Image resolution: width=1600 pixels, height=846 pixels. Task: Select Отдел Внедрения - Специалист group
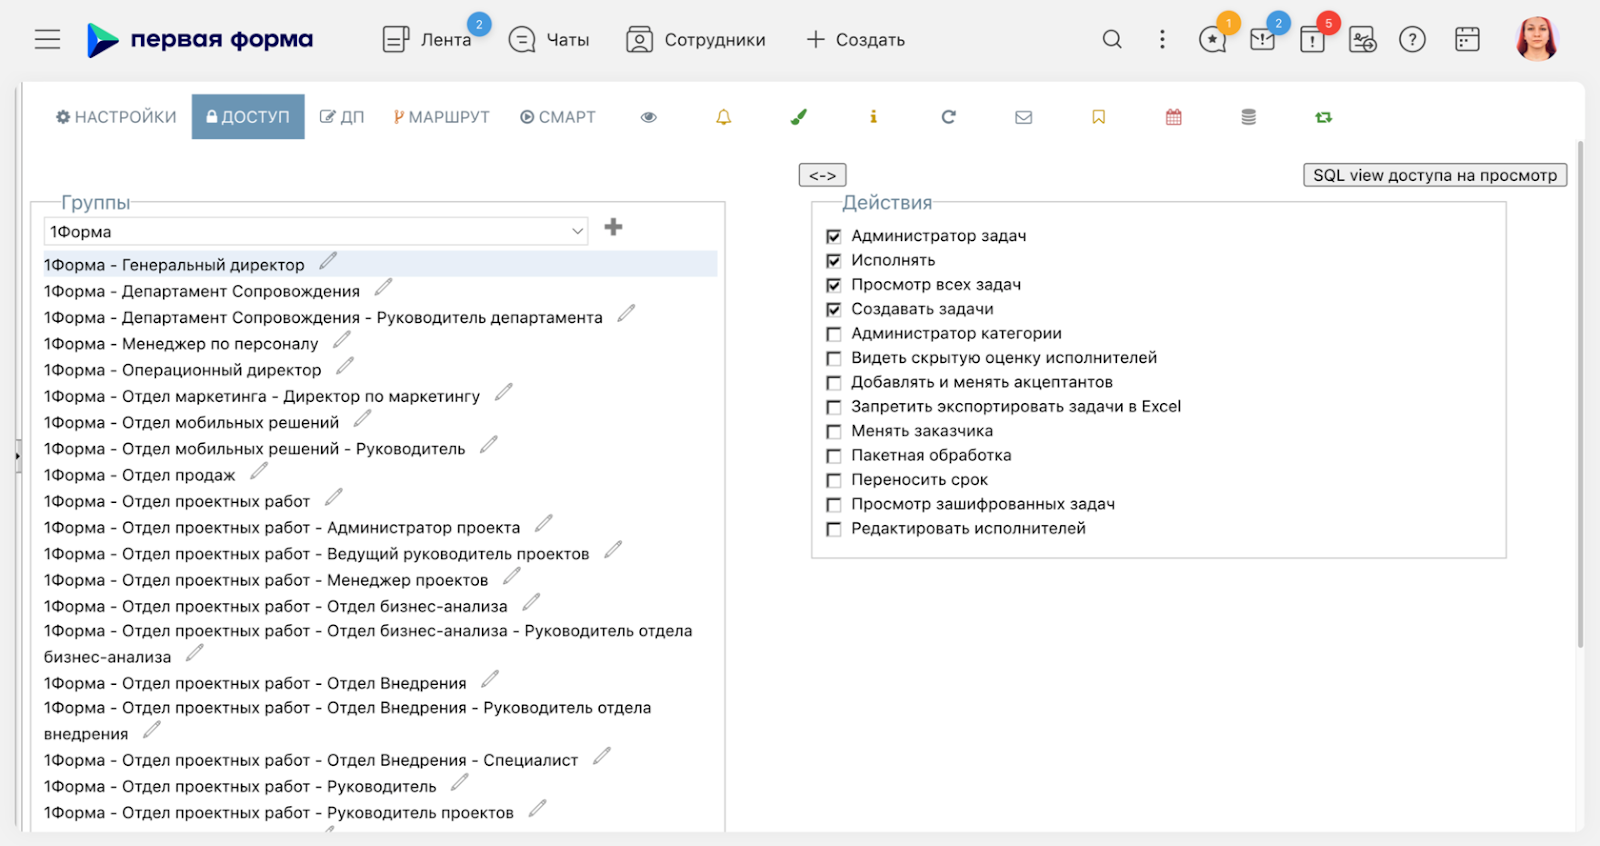click(x=311, y=760)
